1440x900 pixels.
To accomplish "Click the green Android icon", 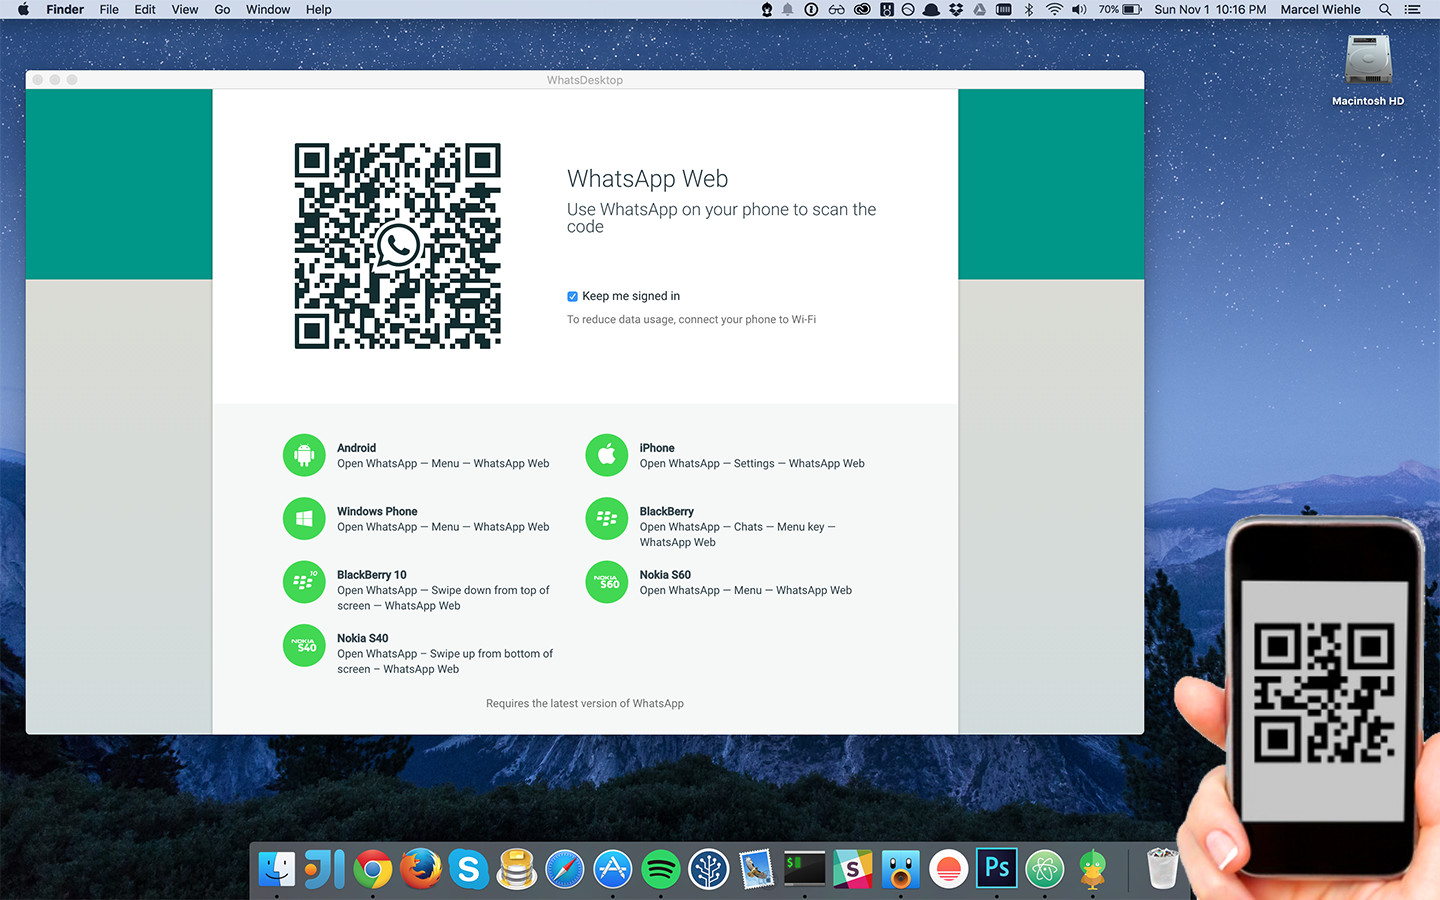I will pos(304,455).
